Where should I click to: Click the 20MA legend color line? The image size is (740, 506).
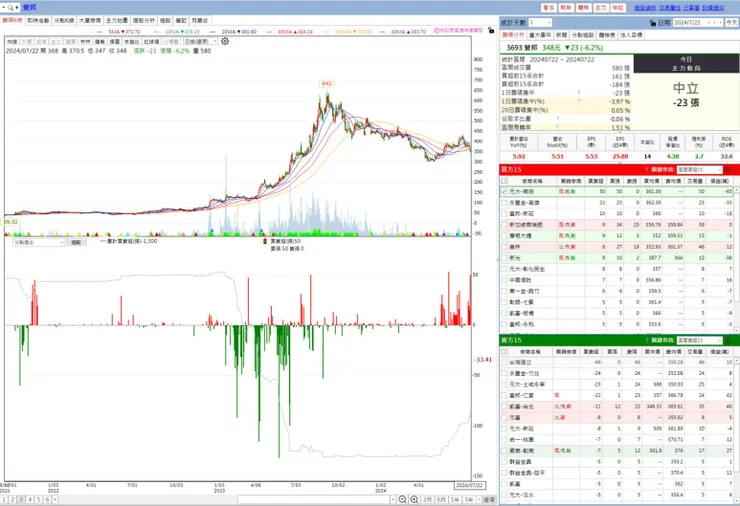212,32
